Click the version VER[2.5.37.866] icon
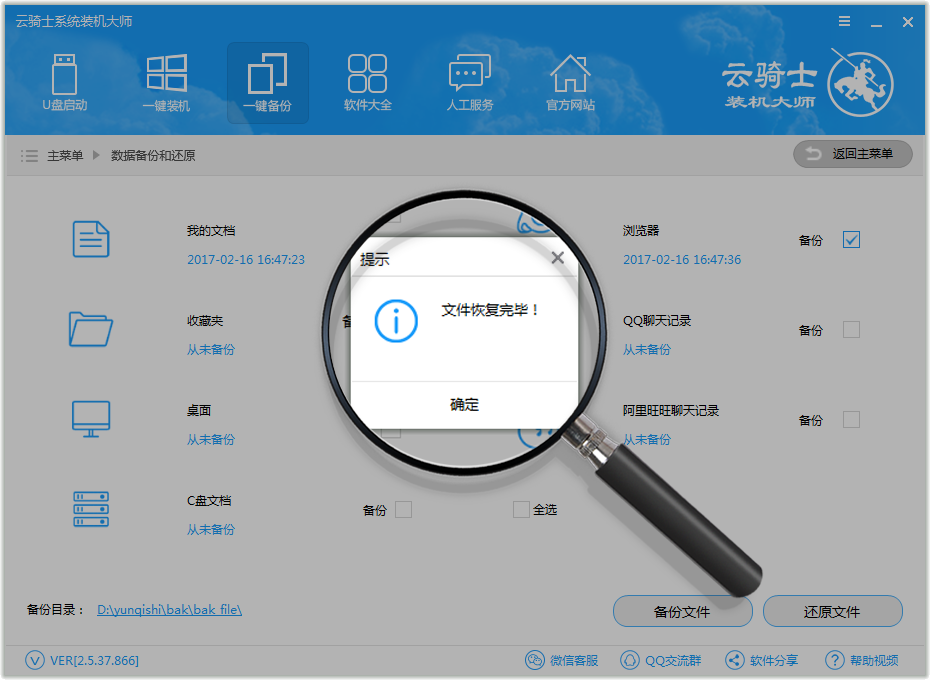930x680 pixels. point(35,660)
